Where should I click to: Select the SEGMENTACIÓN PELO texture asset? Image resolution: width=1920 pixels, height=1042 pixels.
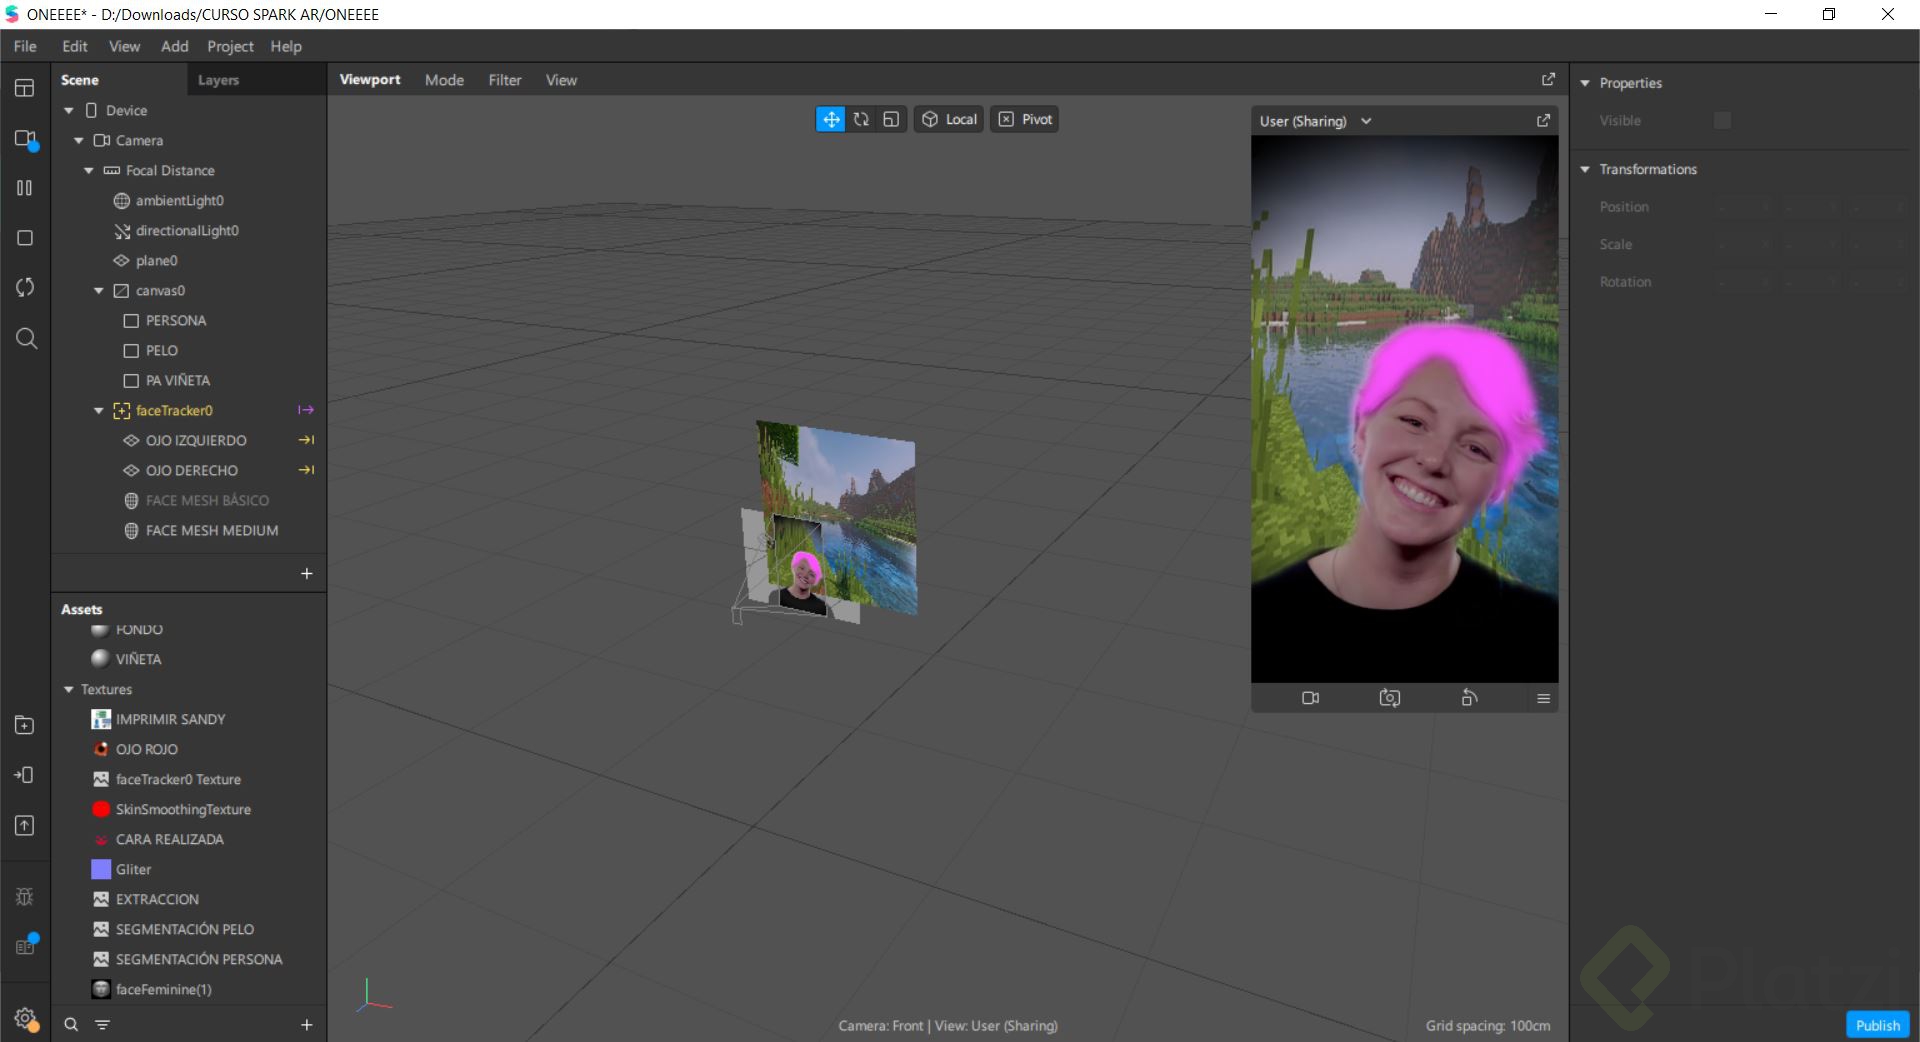point(184,929)
